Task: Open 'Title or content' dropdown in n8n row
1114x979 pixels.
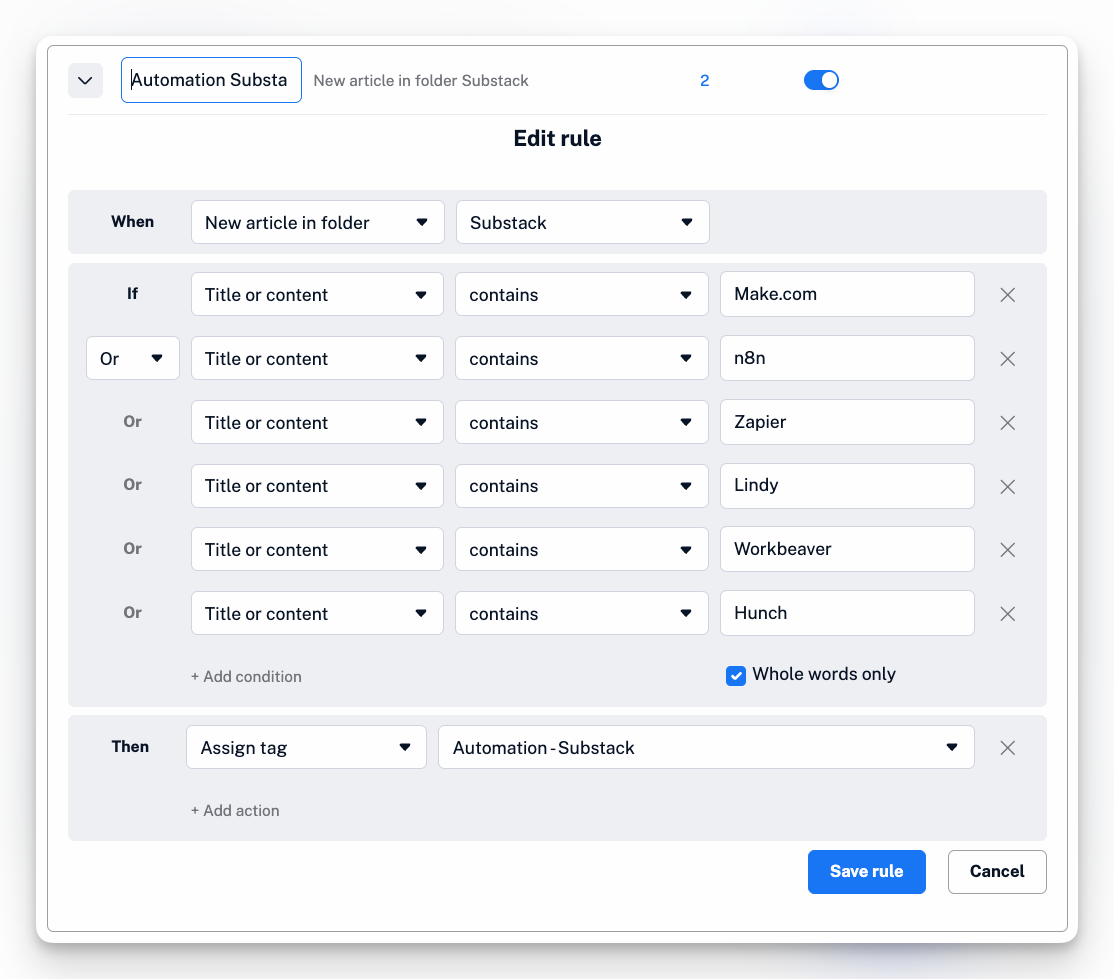Action: (x=318, y=358)
